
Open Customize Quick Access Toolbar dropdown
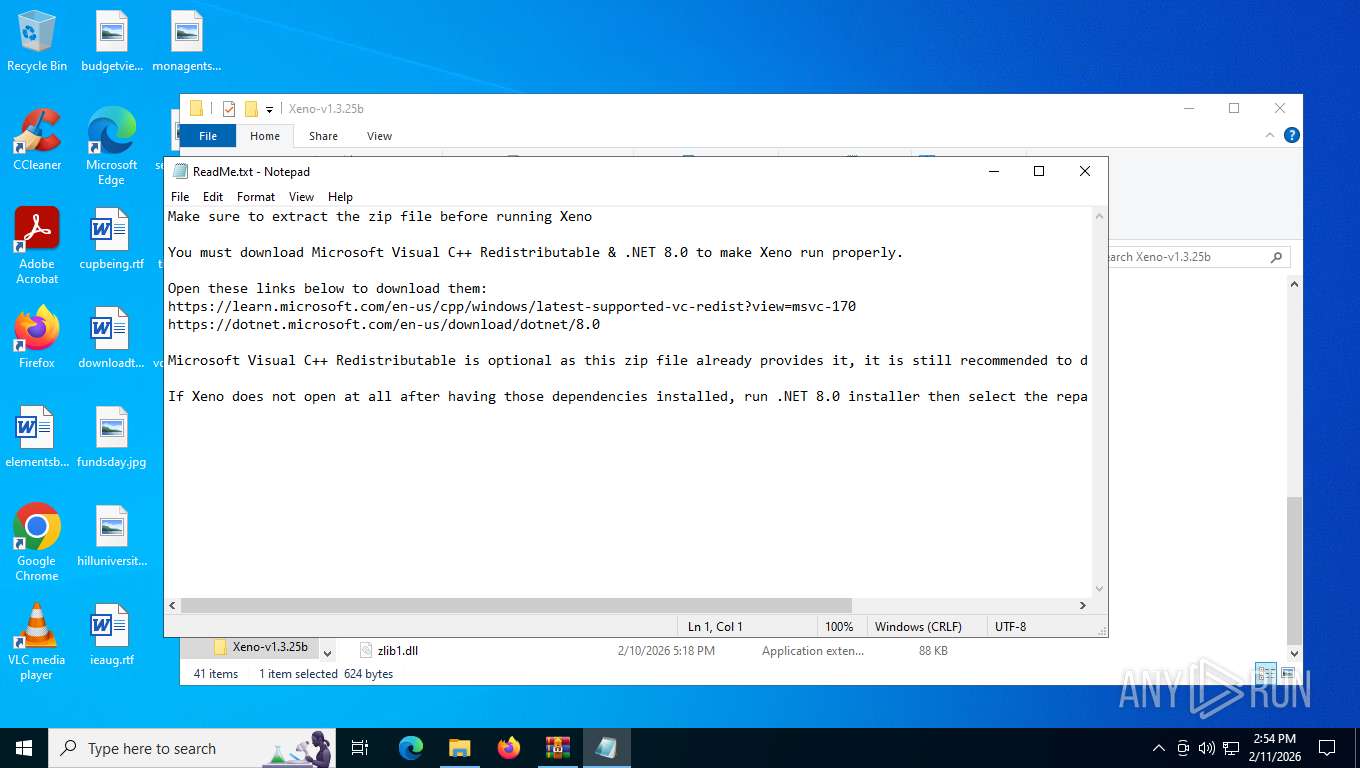(269, 109)
